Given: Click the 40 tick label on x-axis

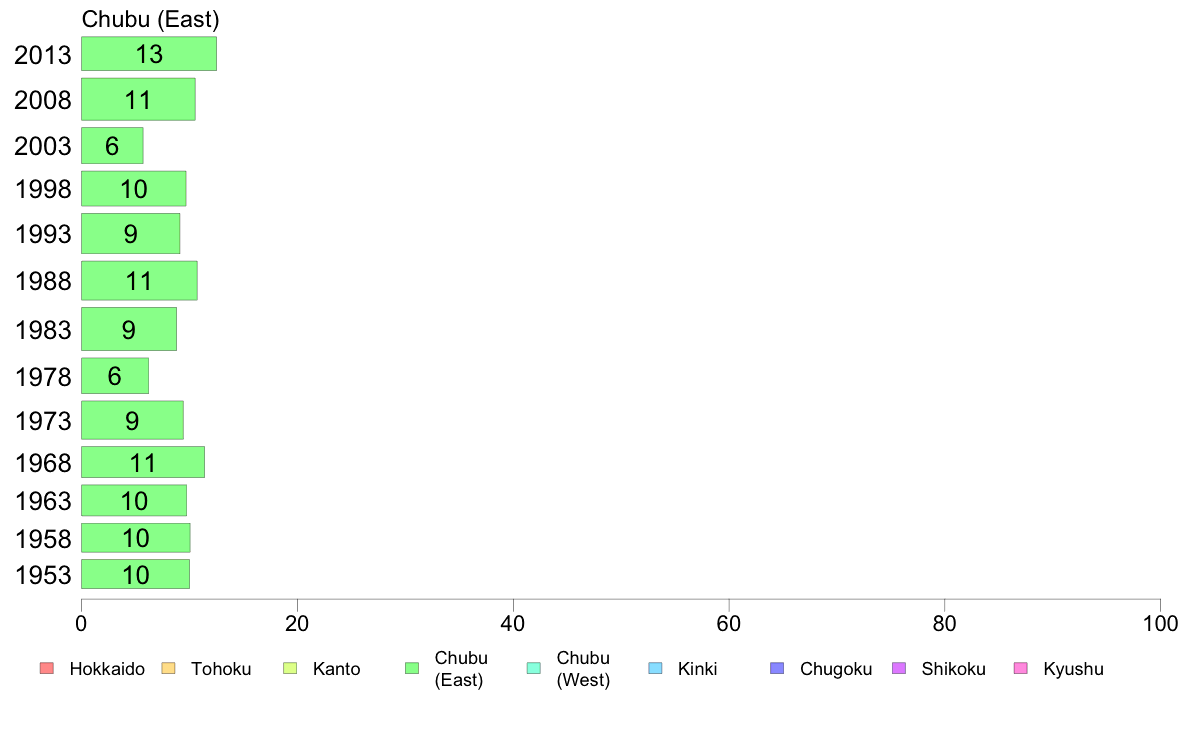Looking at the screenshot, I should [513, 624].
